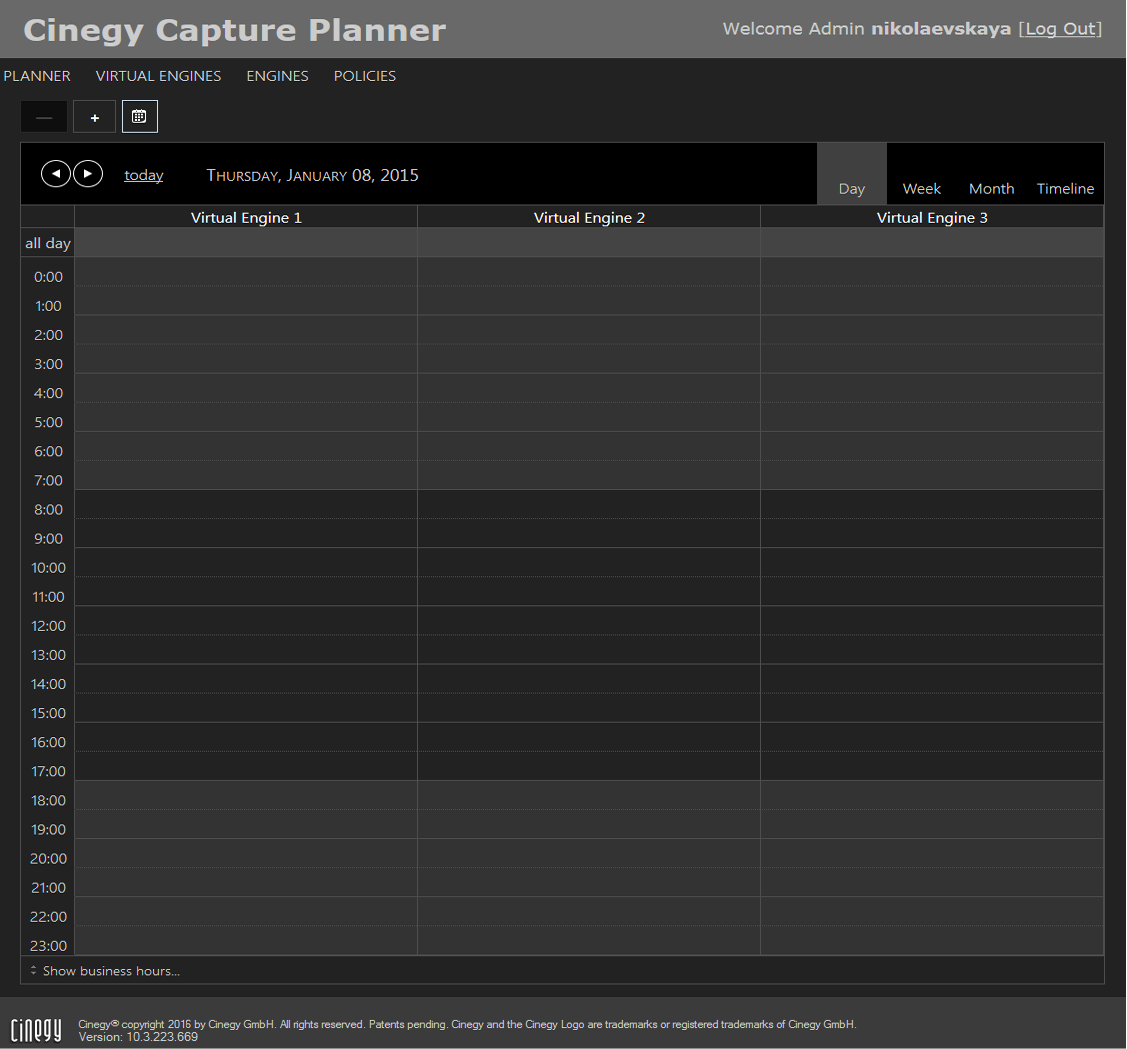Click the Log Out link
The height and width of the screenshot is (1049, 1127).
coord(1060,29)
